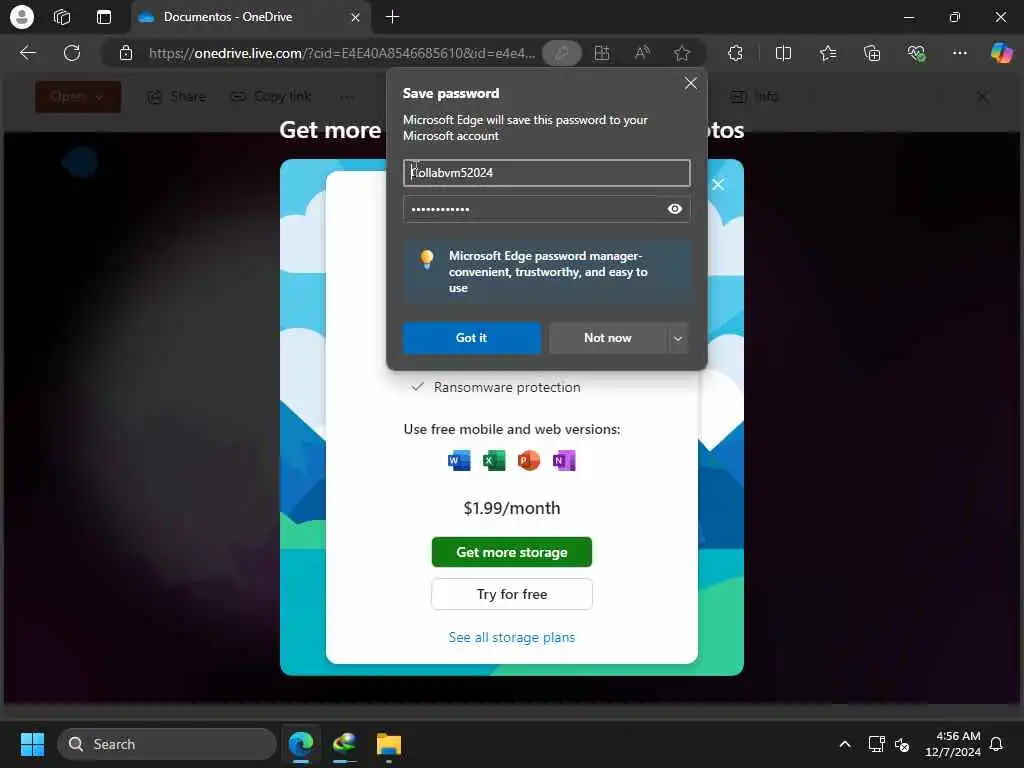Screen dimensions: 1024x768
Task: Open tab actions menu icon
Action: [x=104, y=17]
